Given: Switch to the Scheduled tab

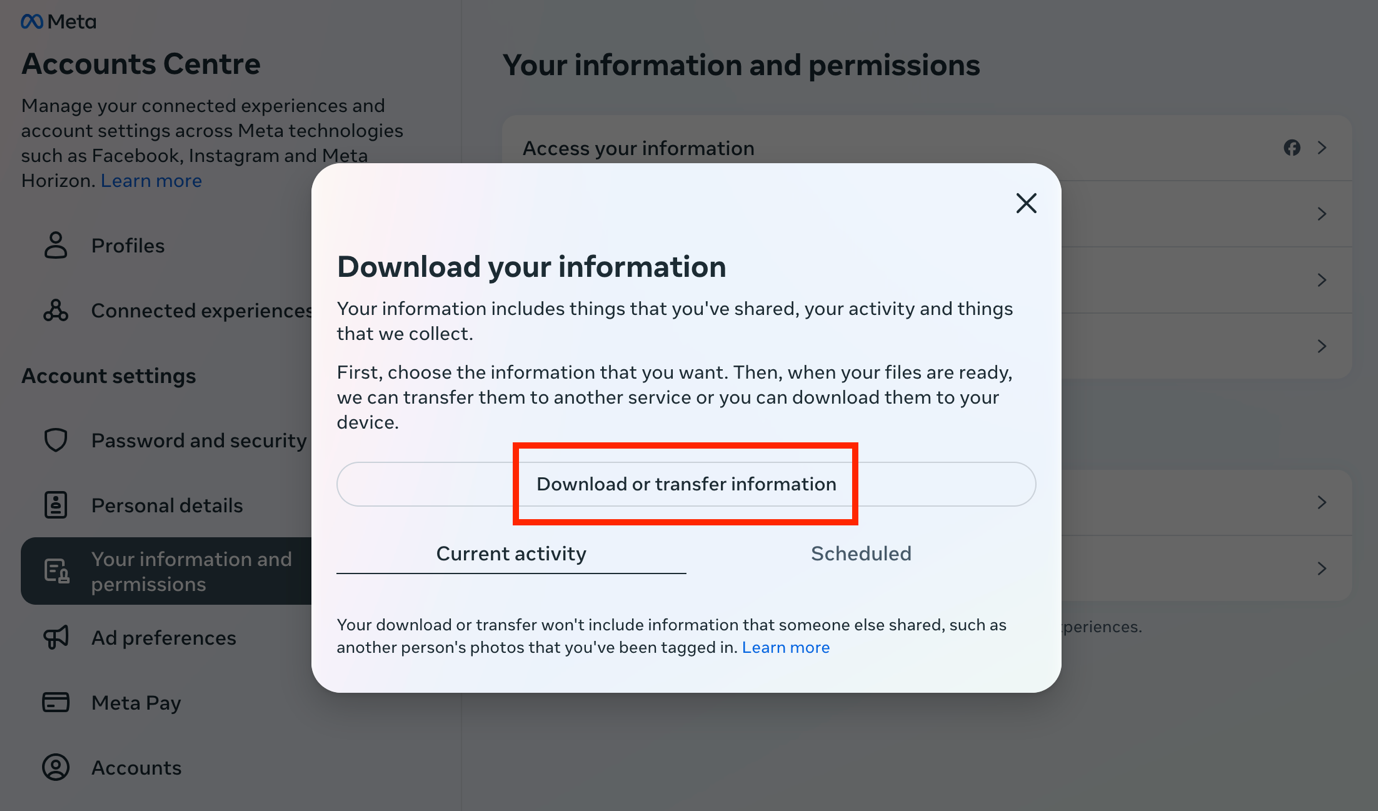Looking at the screenshot, I should [861, 553].
